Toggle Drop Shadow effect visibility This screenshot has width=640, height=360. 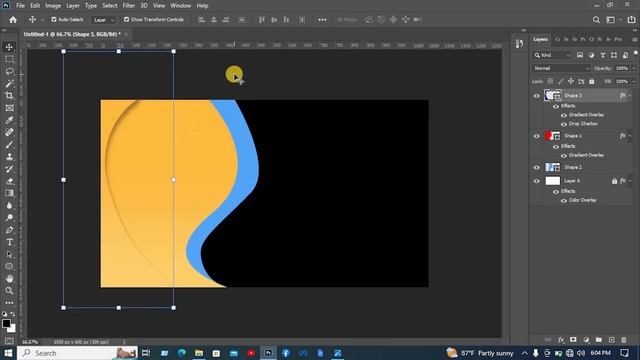(x=564, y=124)
